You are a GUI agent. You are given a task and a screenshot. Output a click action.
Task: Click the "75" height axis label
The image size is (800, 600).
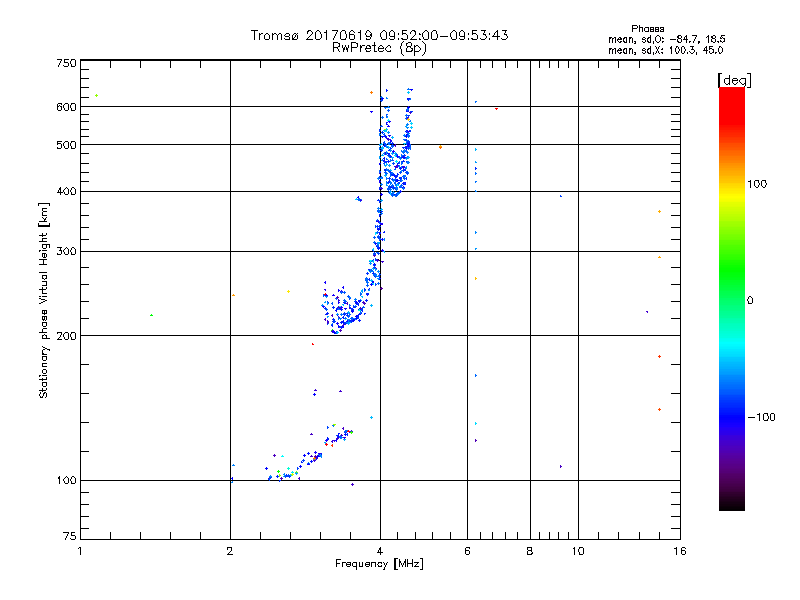pyautogui.click(x=70, y=536)
